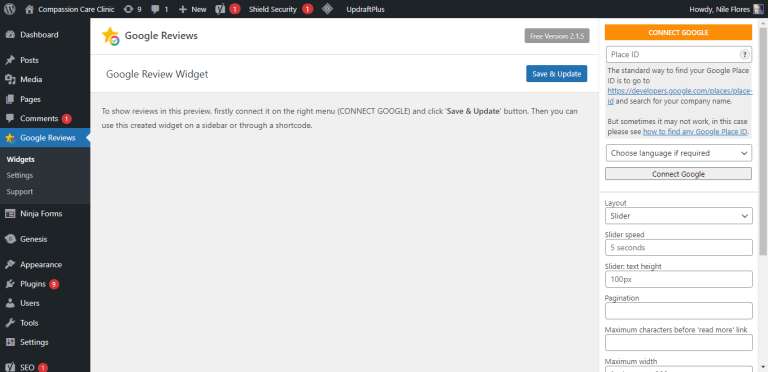Image resolution: width=768 pixels, height=372 pixels.
Task: Click the Google Reviews star logo in header
Action: (x=111, y=36)
